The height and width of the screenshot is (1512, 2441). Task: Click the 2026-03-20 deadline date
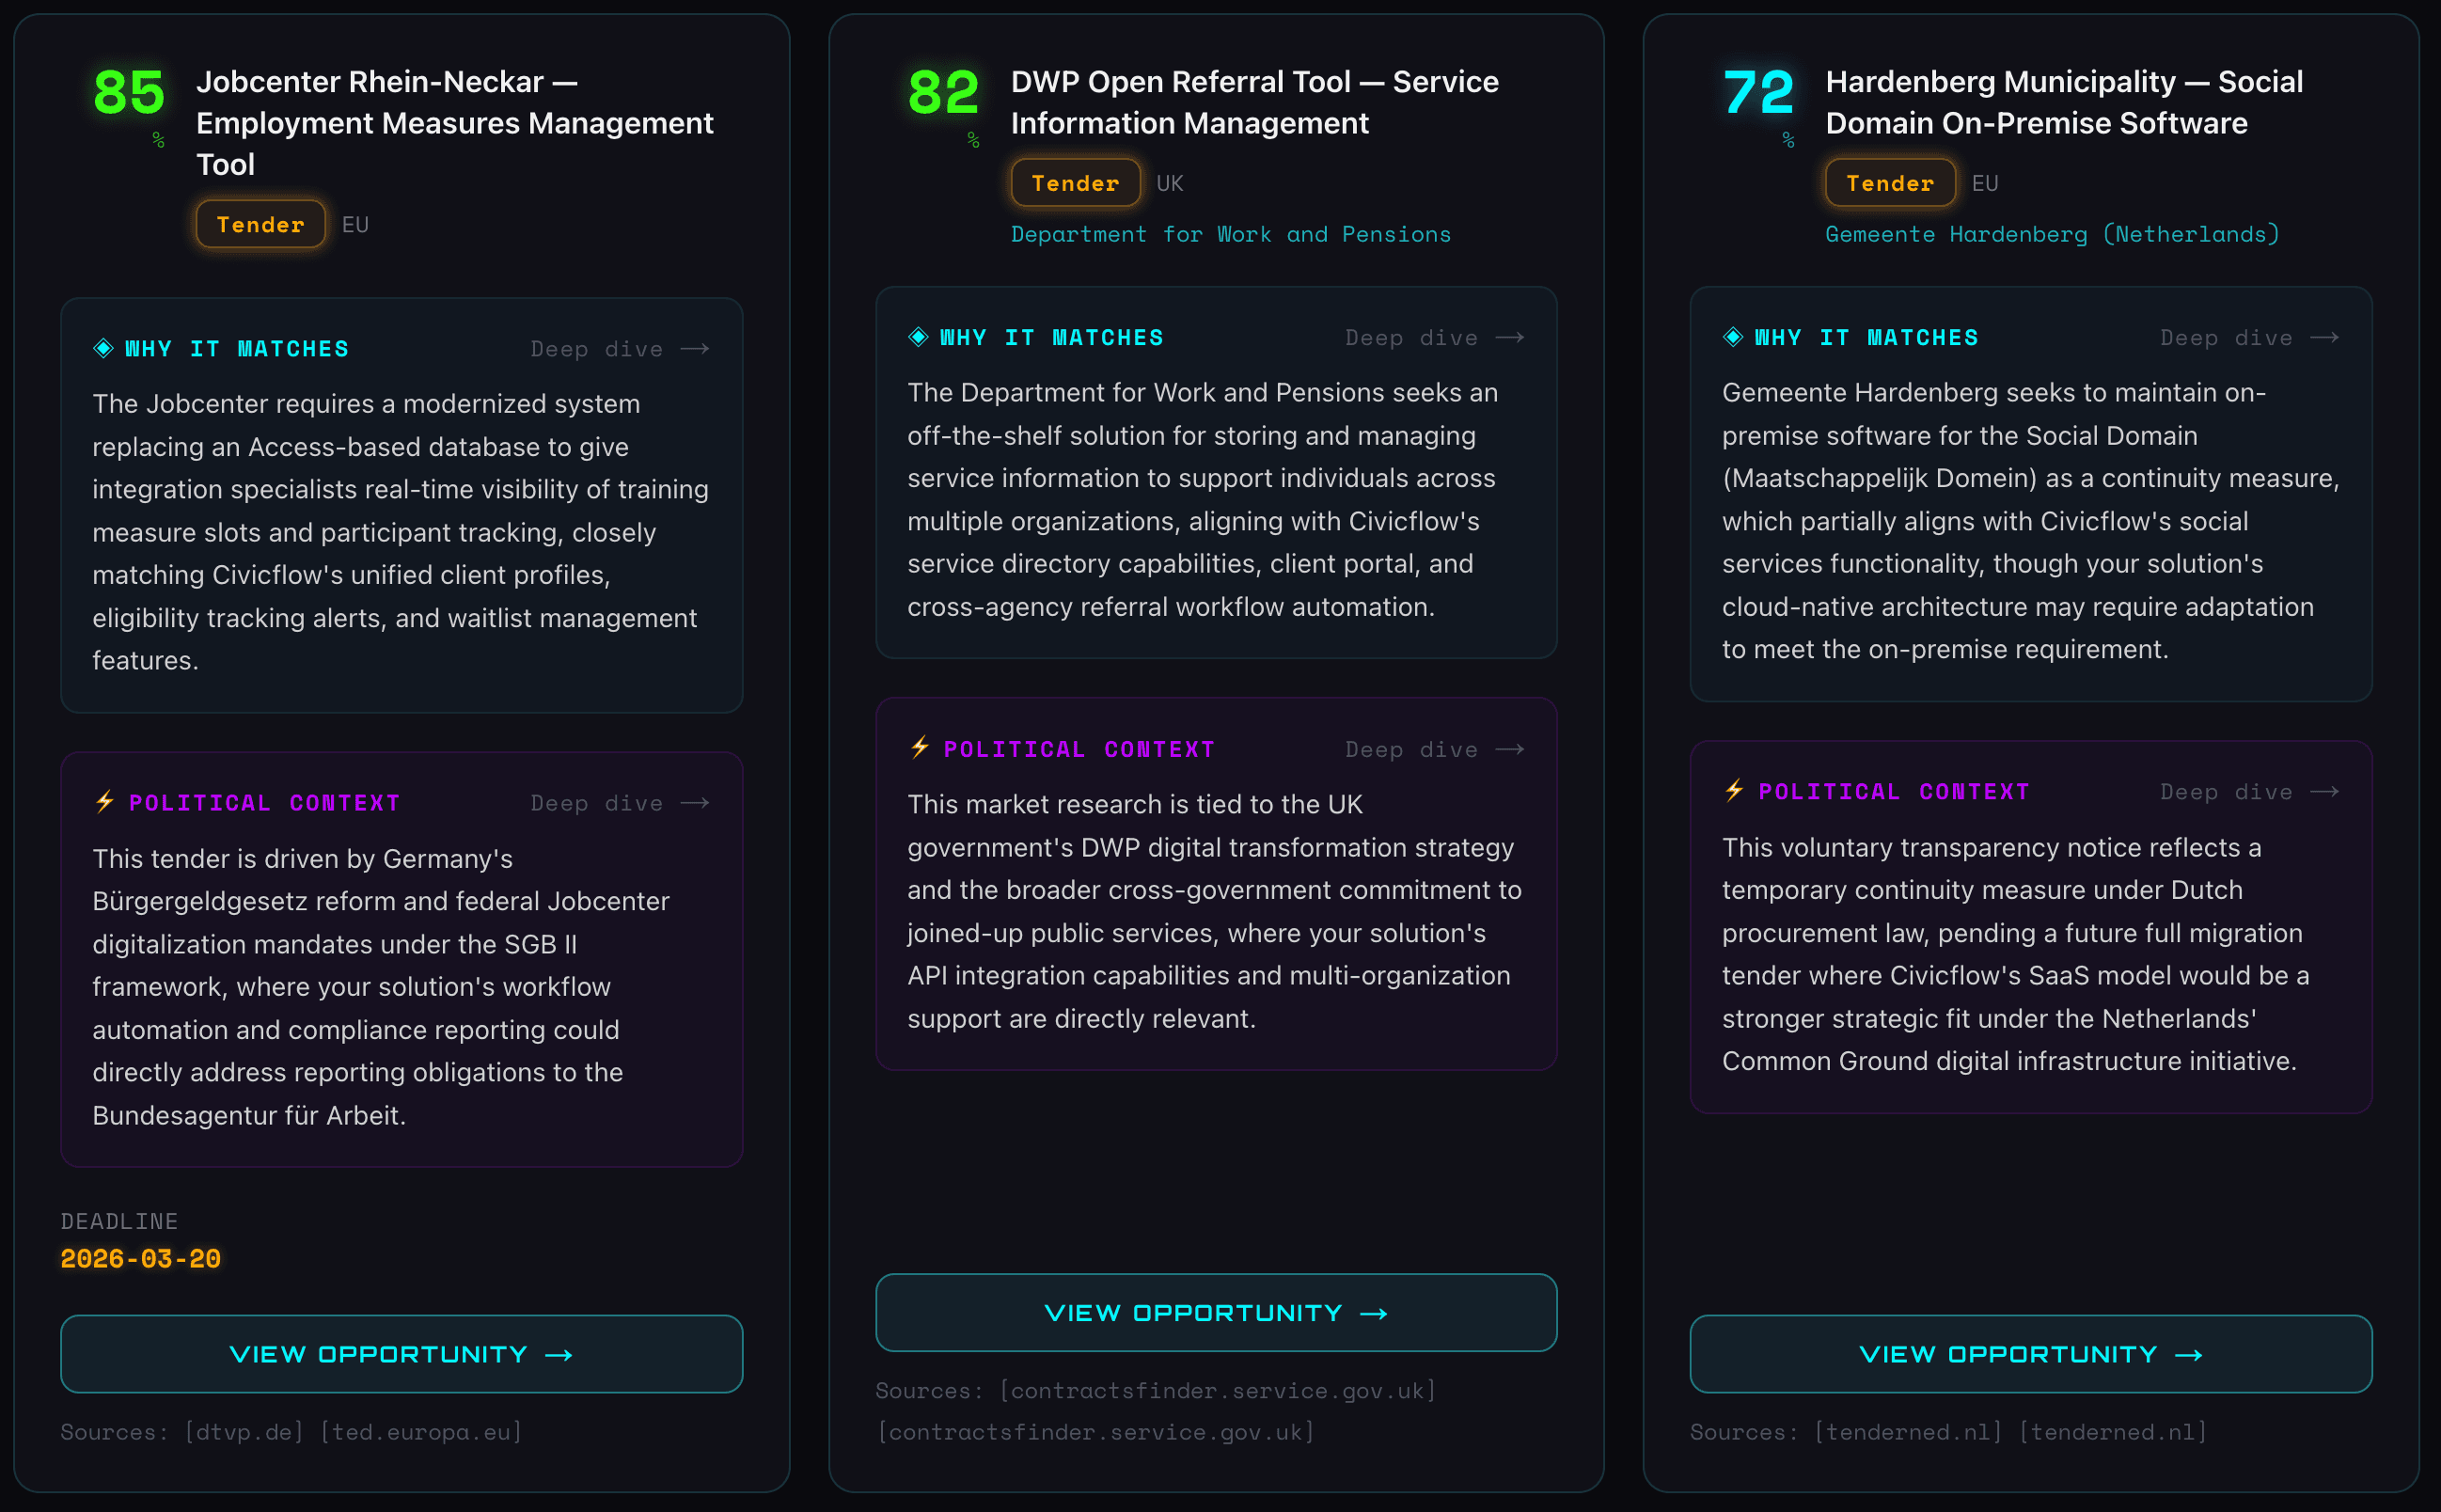pyautogui.click(x=140, y=1259)
